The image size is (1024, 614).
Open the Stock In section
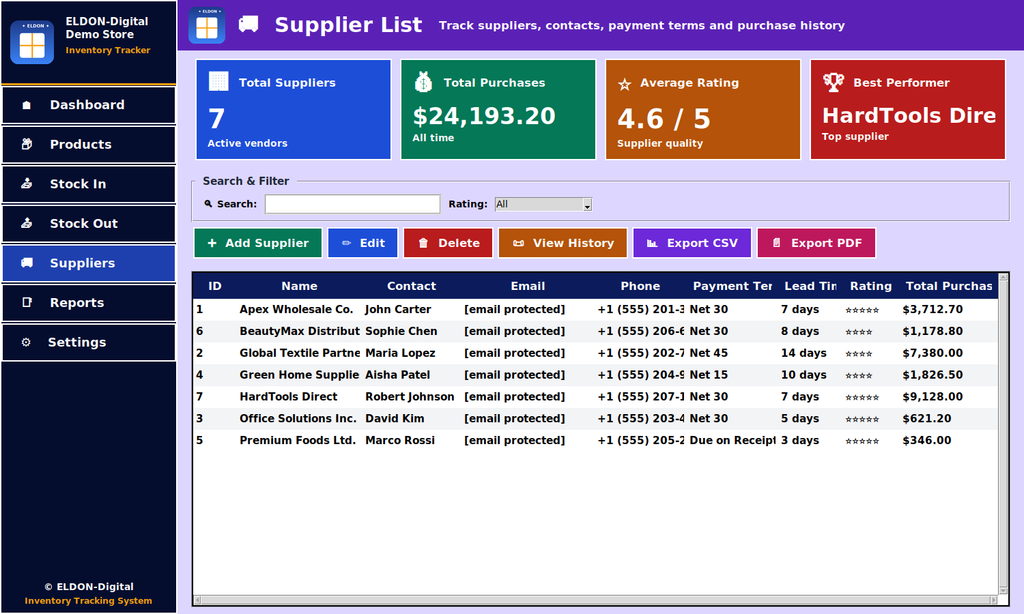89,184
